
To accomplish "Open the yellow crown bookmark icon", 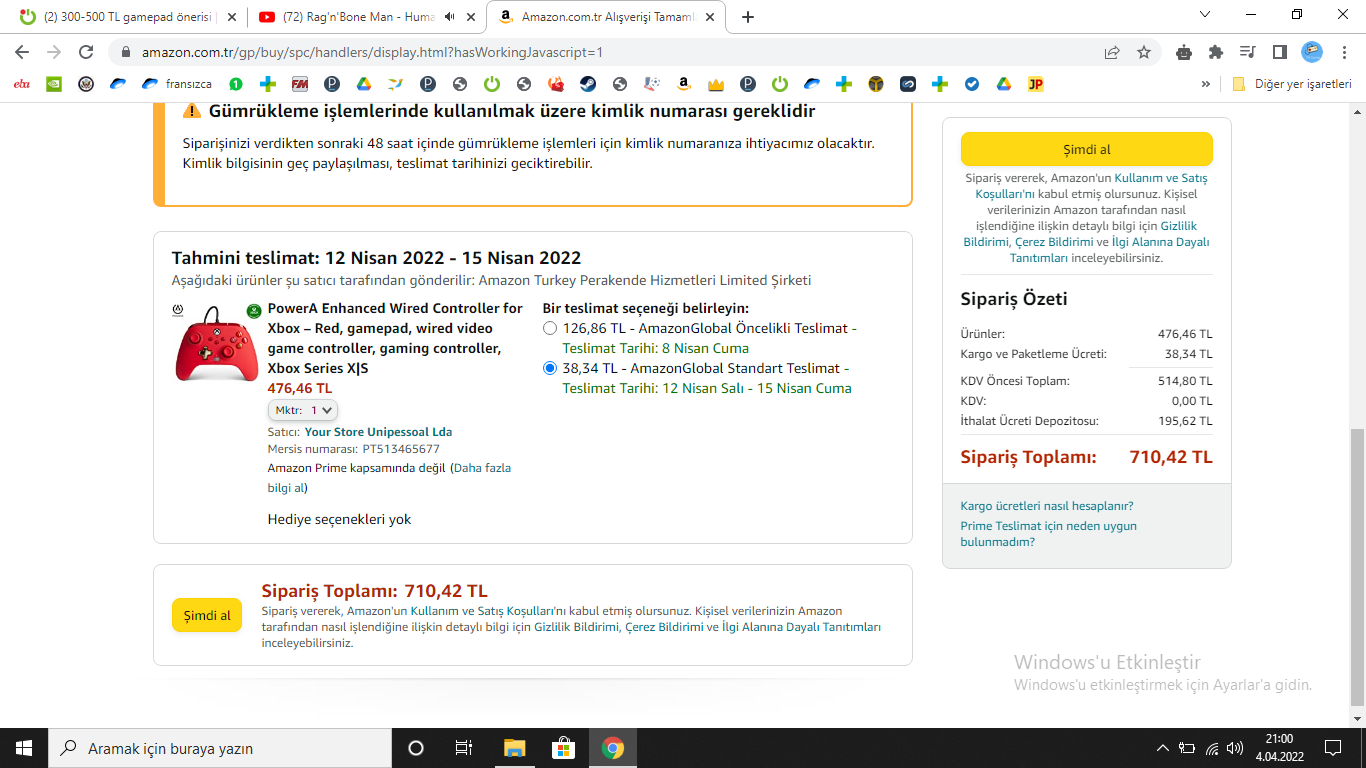I will [715, 84].
